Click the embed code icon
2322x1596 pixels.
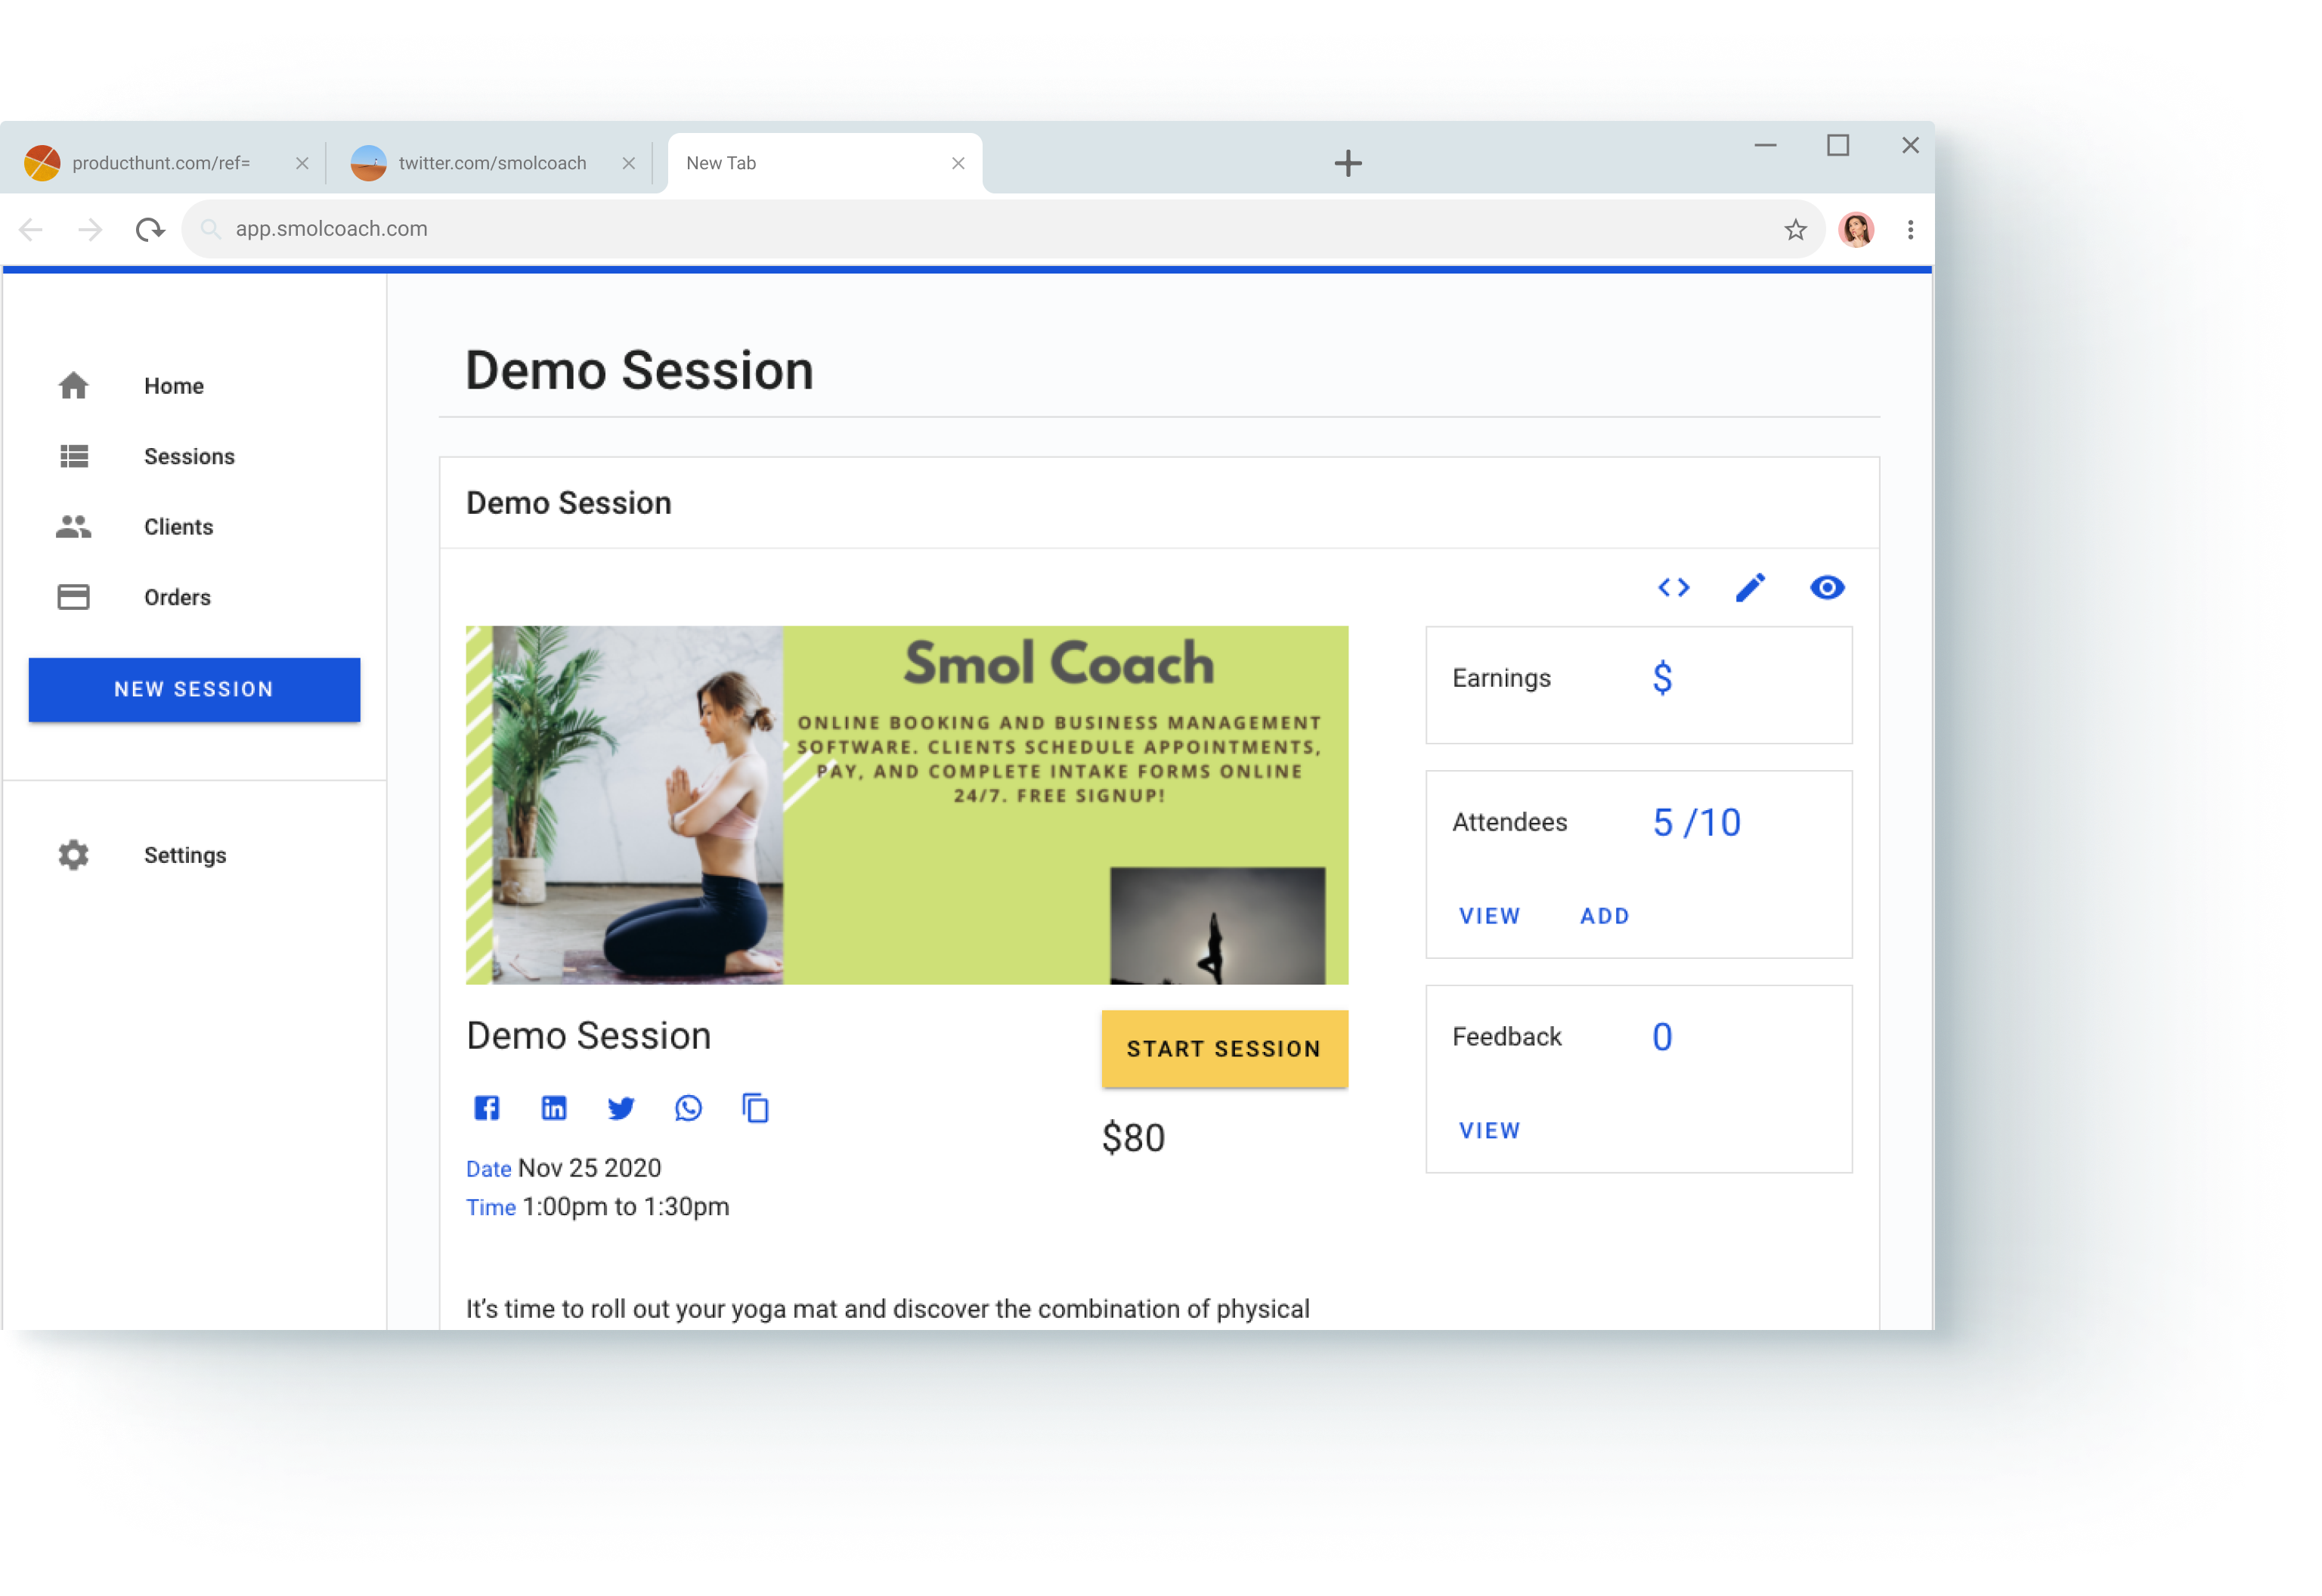pyautogui.click(x=1673, y=588)
